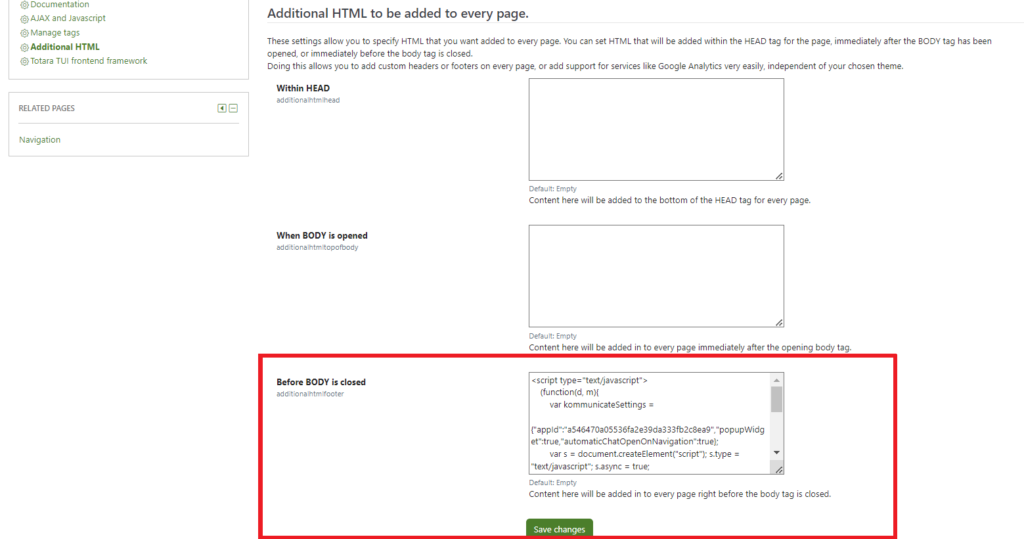Click the scrollbar thumb in footer textarea
Screen dimensions: 1024x539
776,399
